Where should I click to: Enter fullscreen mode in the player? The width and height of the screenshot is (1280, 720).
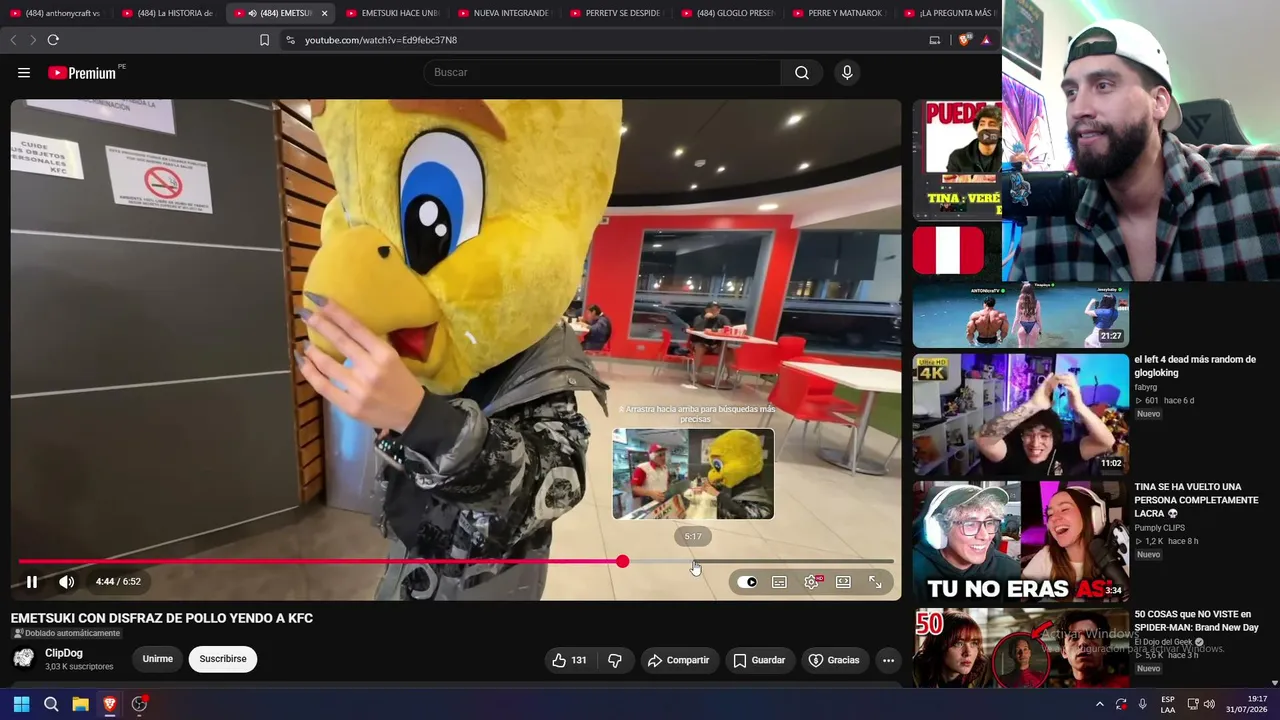click(875, 582)
